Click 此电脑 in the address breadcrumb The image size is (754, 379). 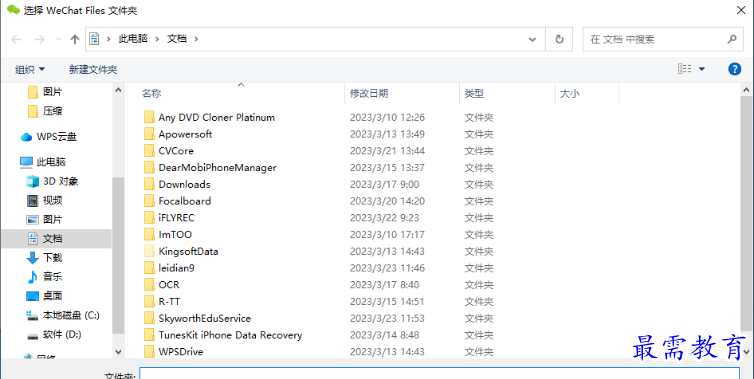click(133, 39)
